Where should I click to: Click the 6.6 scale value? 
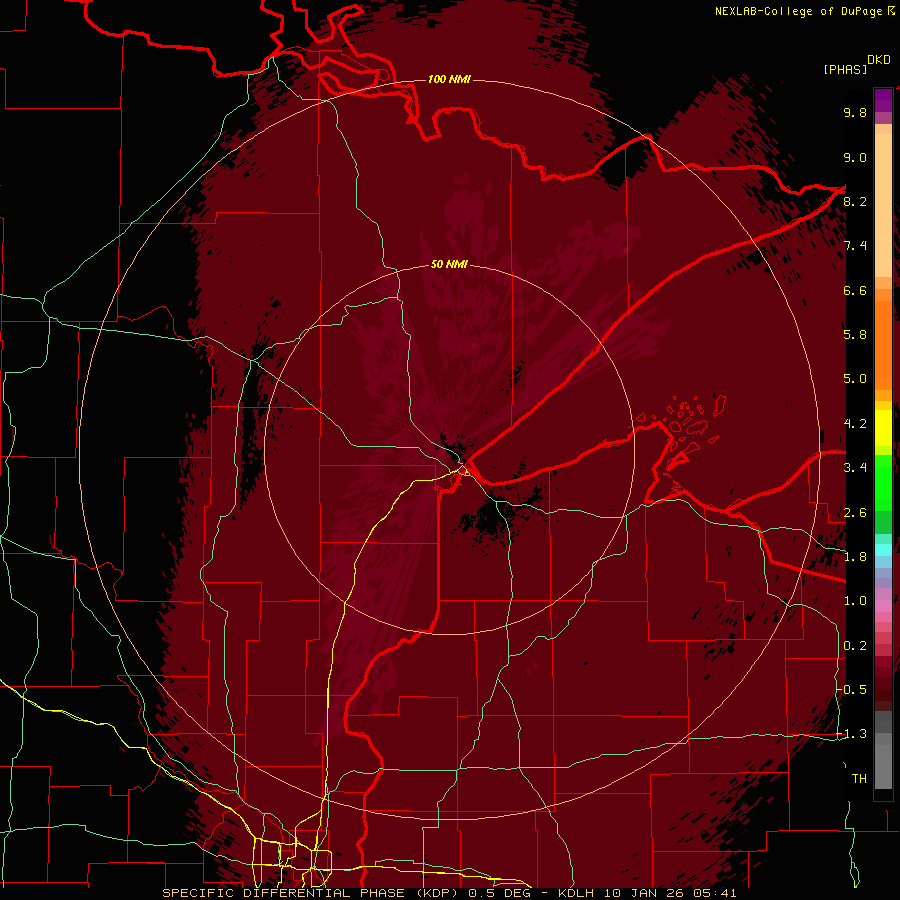855,290
